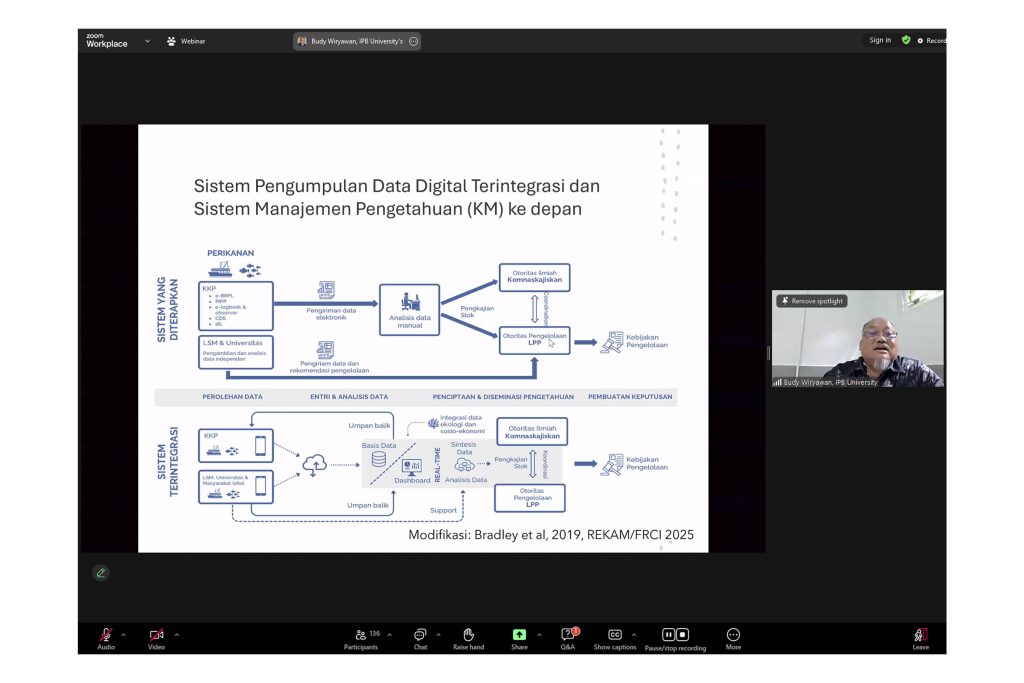Select the green annotation pencil tool

point(101,573)
